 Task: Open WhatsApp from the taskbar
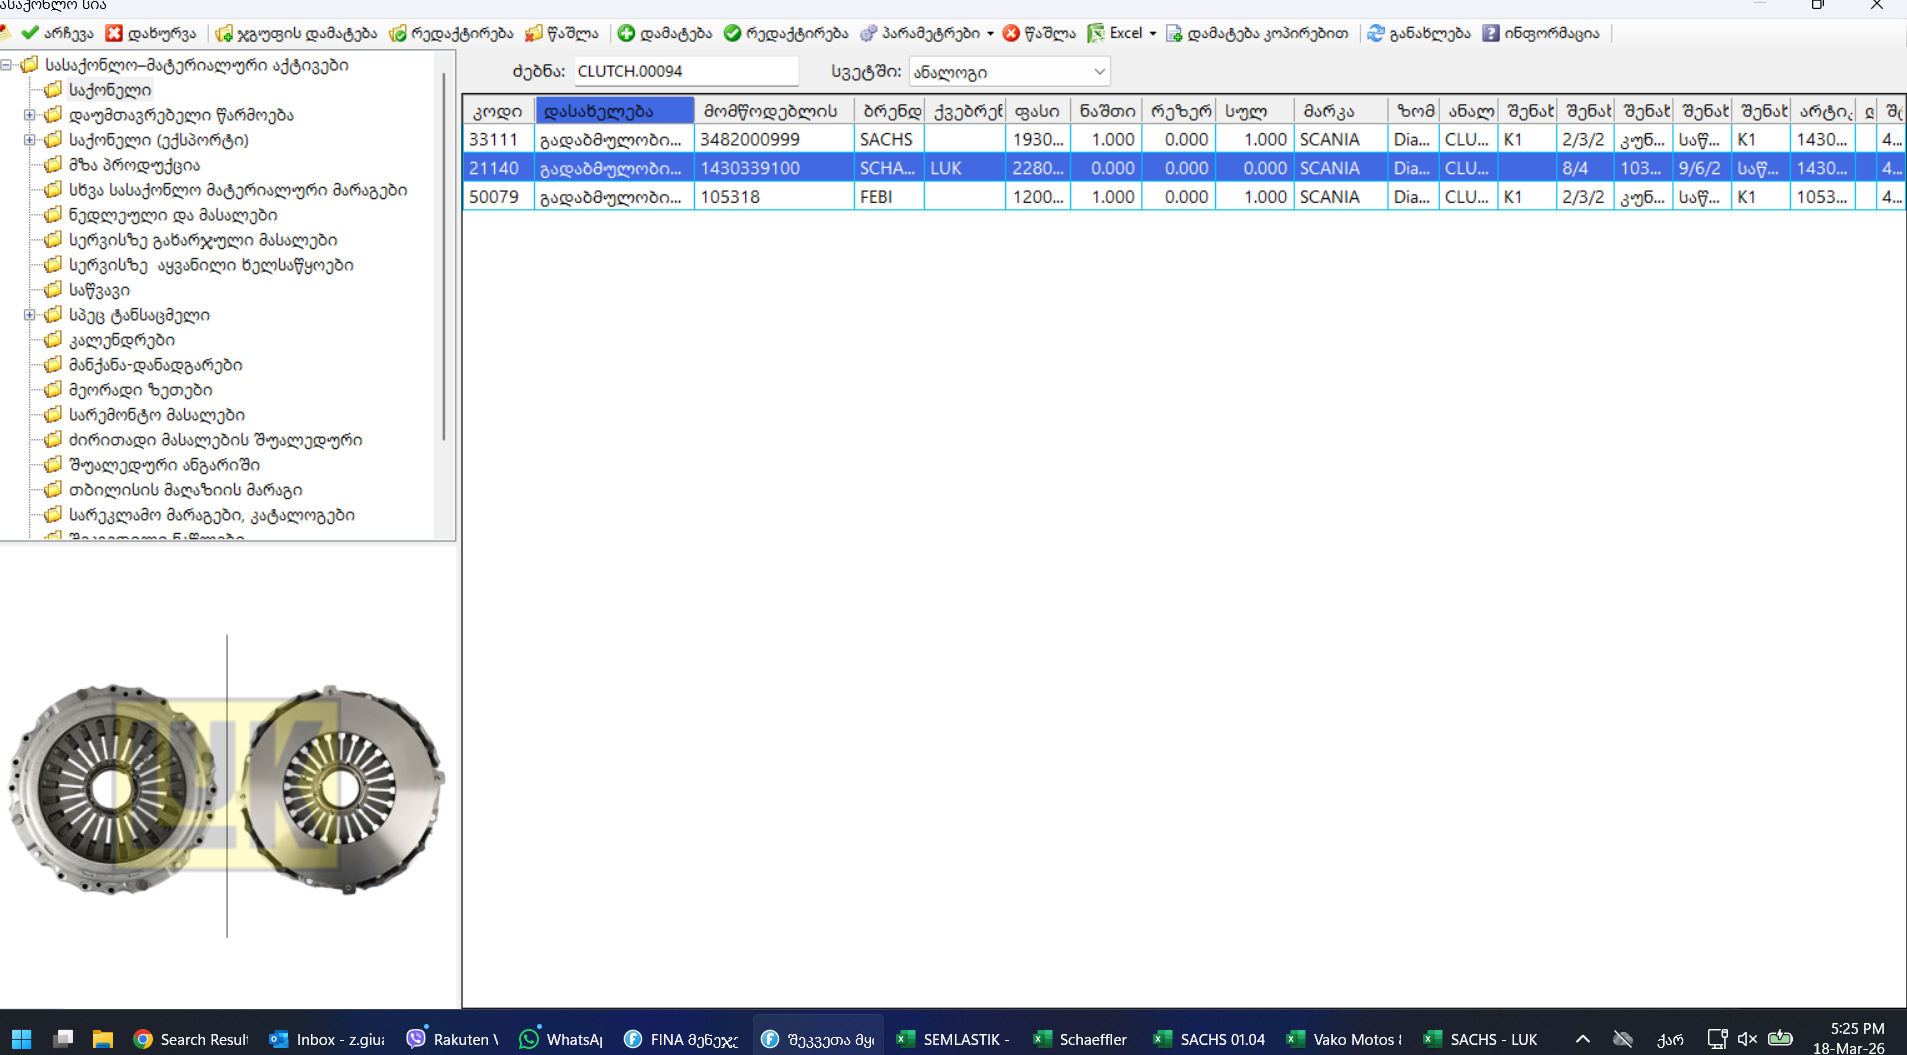pos(561,1039)
